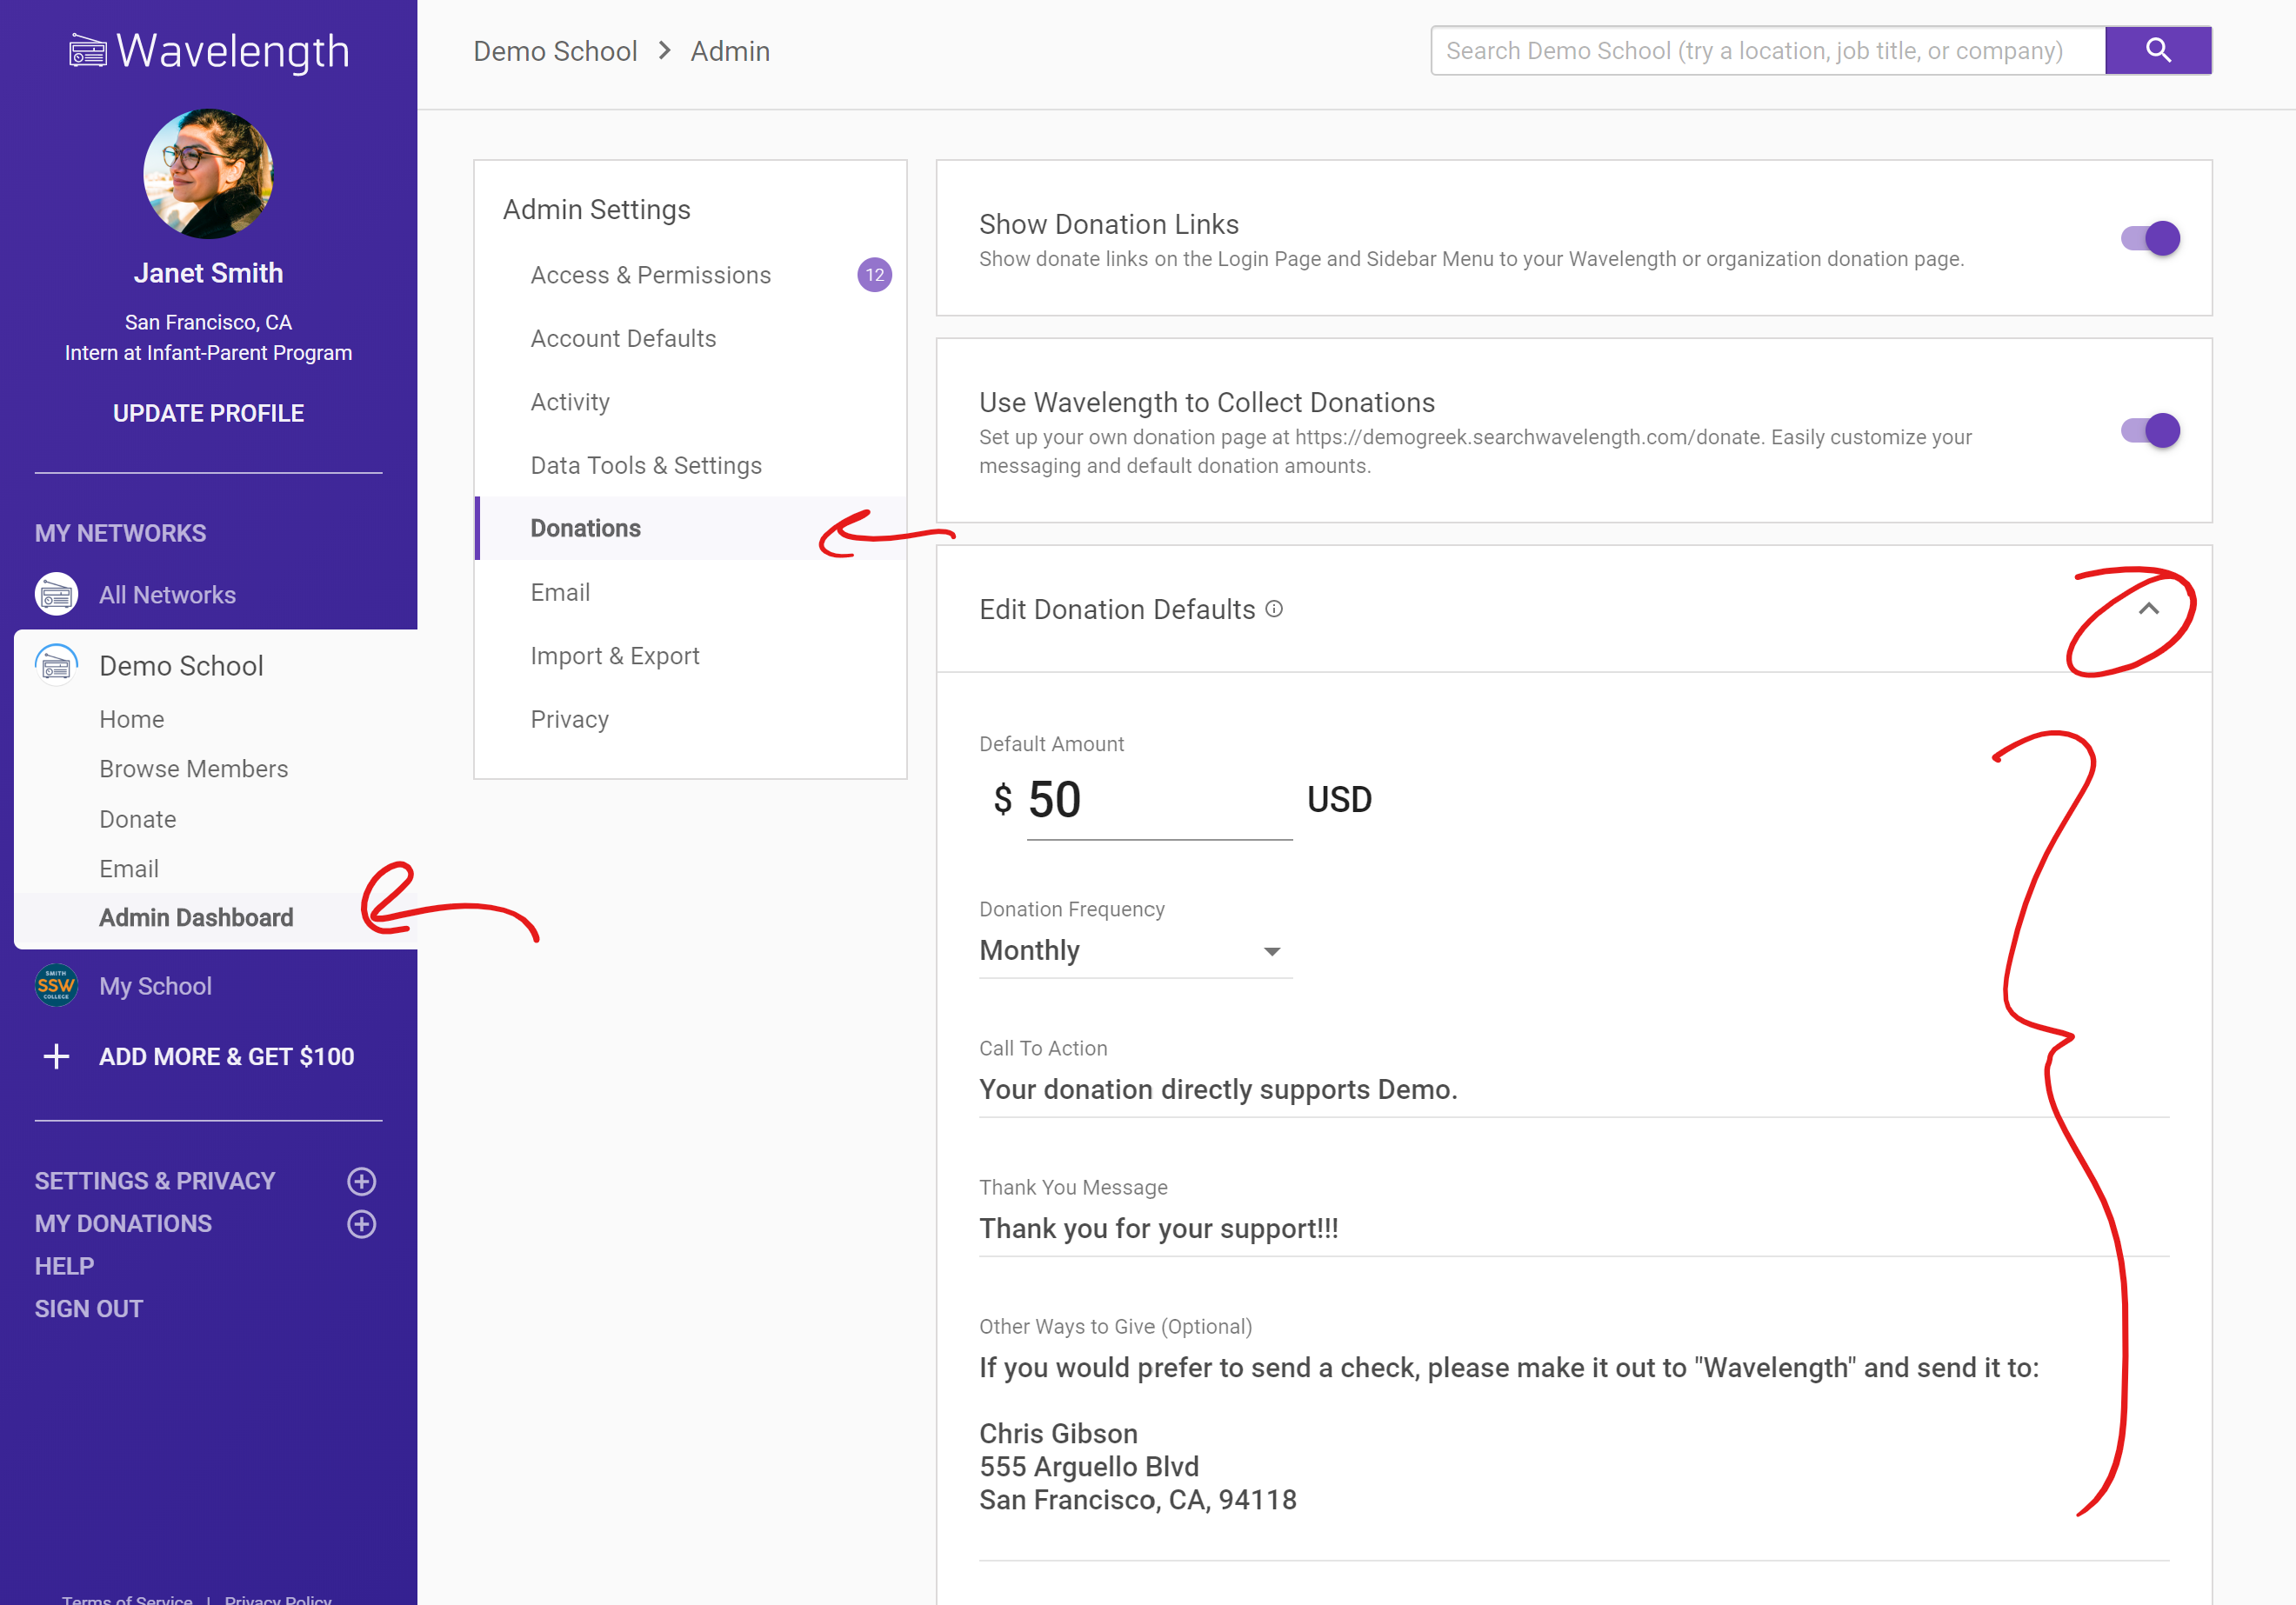The height and width of the screenshot is (1605, 2296).
Task: Open the Donation Frequency dropdown
Action: tap(1135, 951)
